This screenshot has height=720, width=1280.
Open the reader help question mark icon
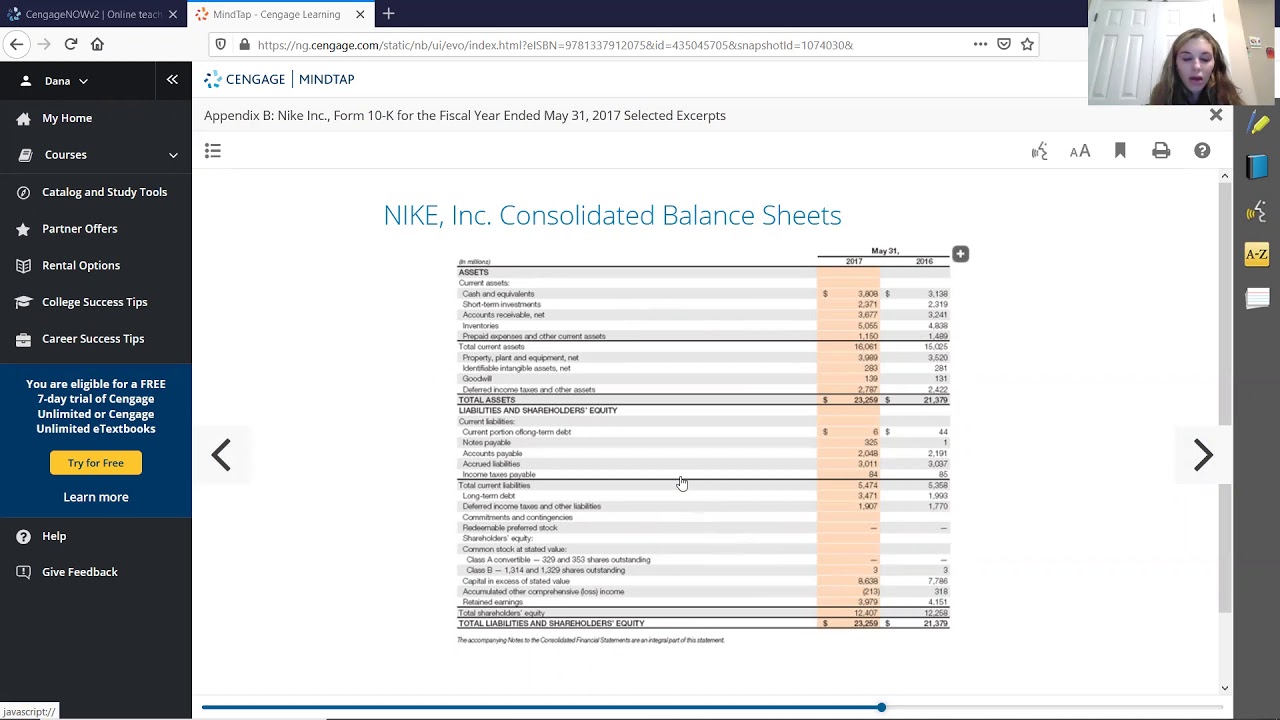[x=1202, y=151]
